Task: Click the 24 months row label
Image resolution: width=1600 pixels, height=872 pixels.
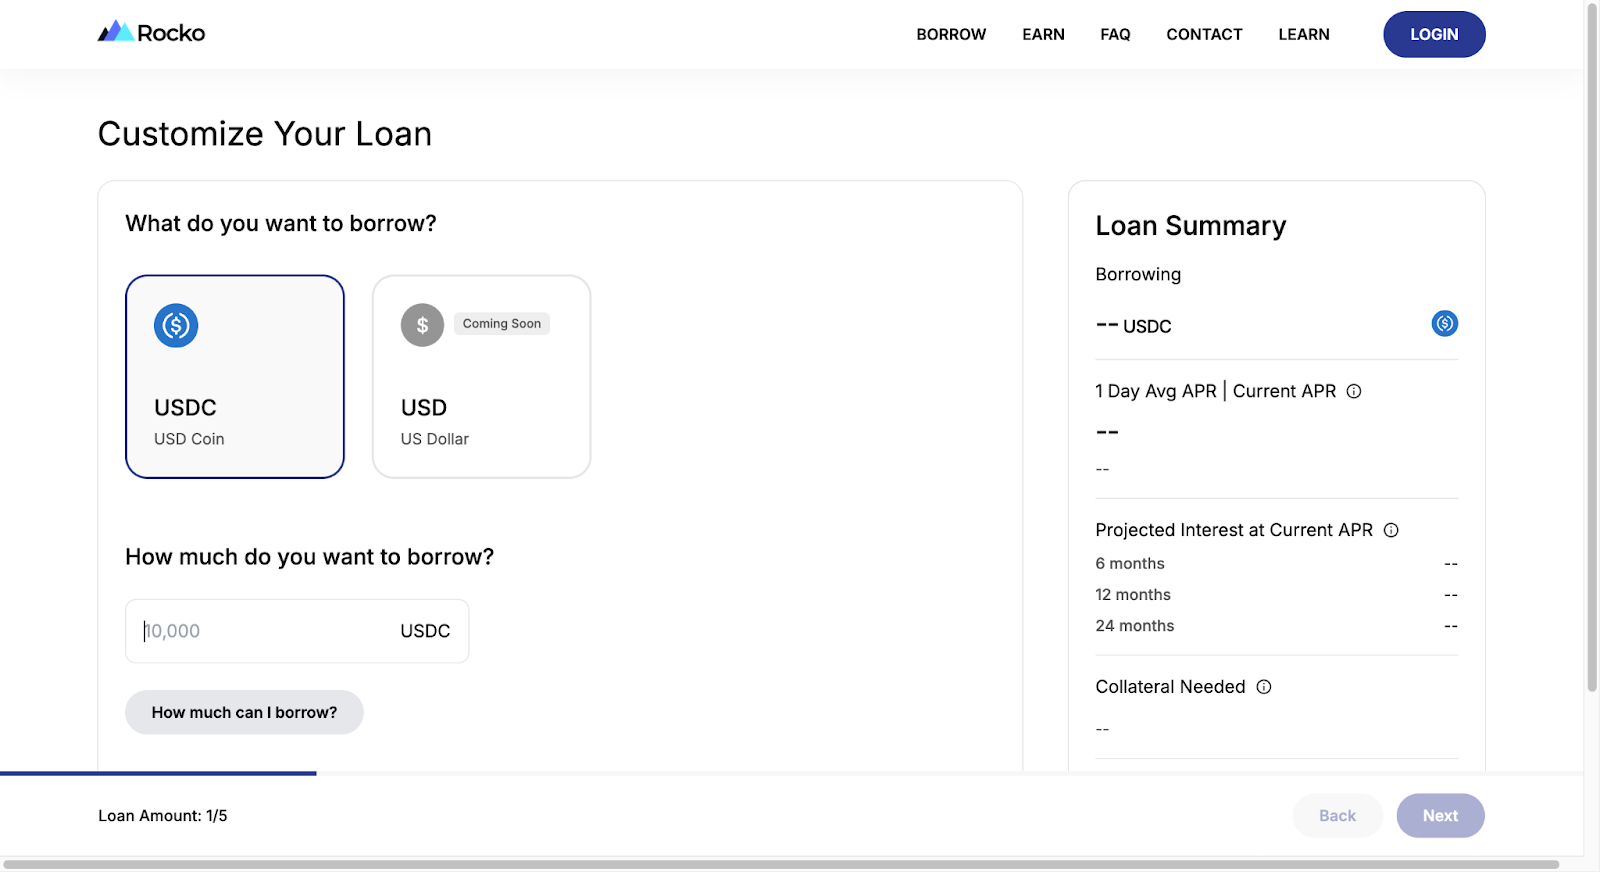Action: 1135,626
